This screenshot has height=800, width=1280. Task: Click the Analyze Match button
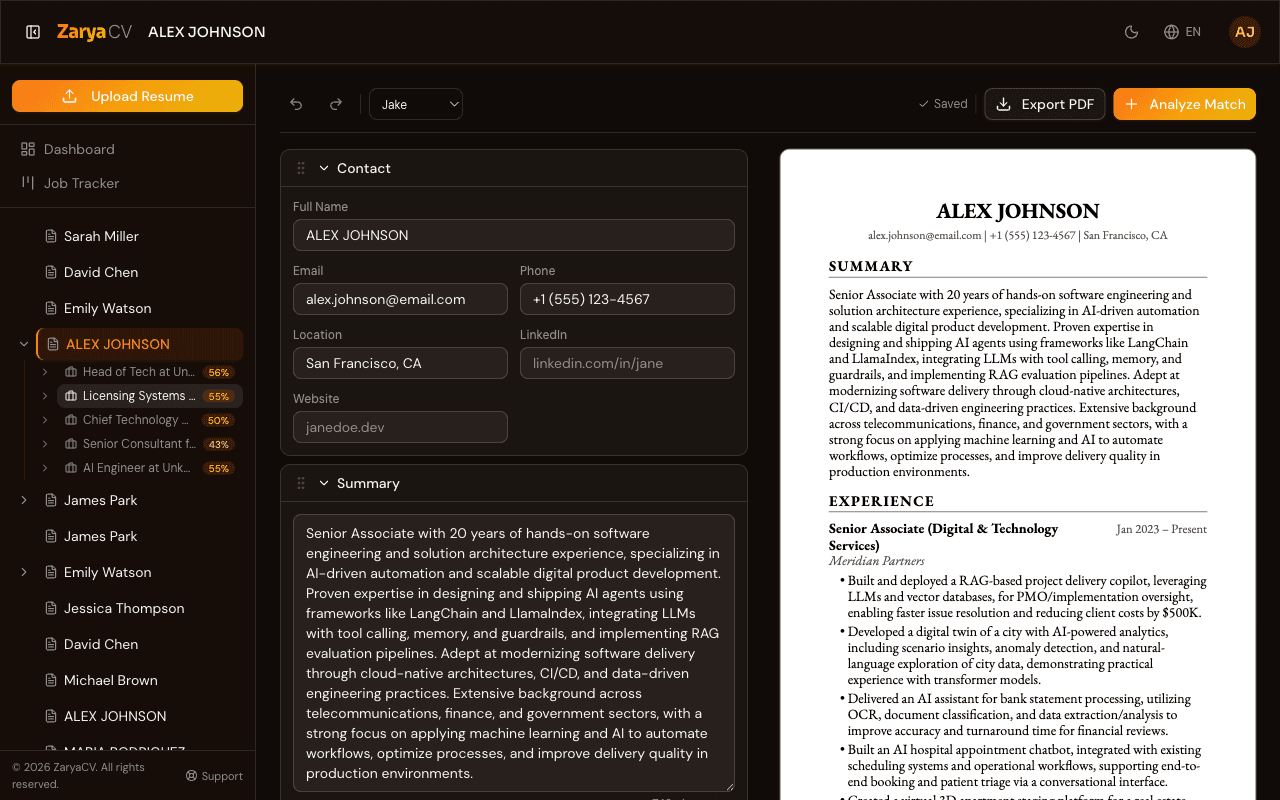pos(1184,103)
